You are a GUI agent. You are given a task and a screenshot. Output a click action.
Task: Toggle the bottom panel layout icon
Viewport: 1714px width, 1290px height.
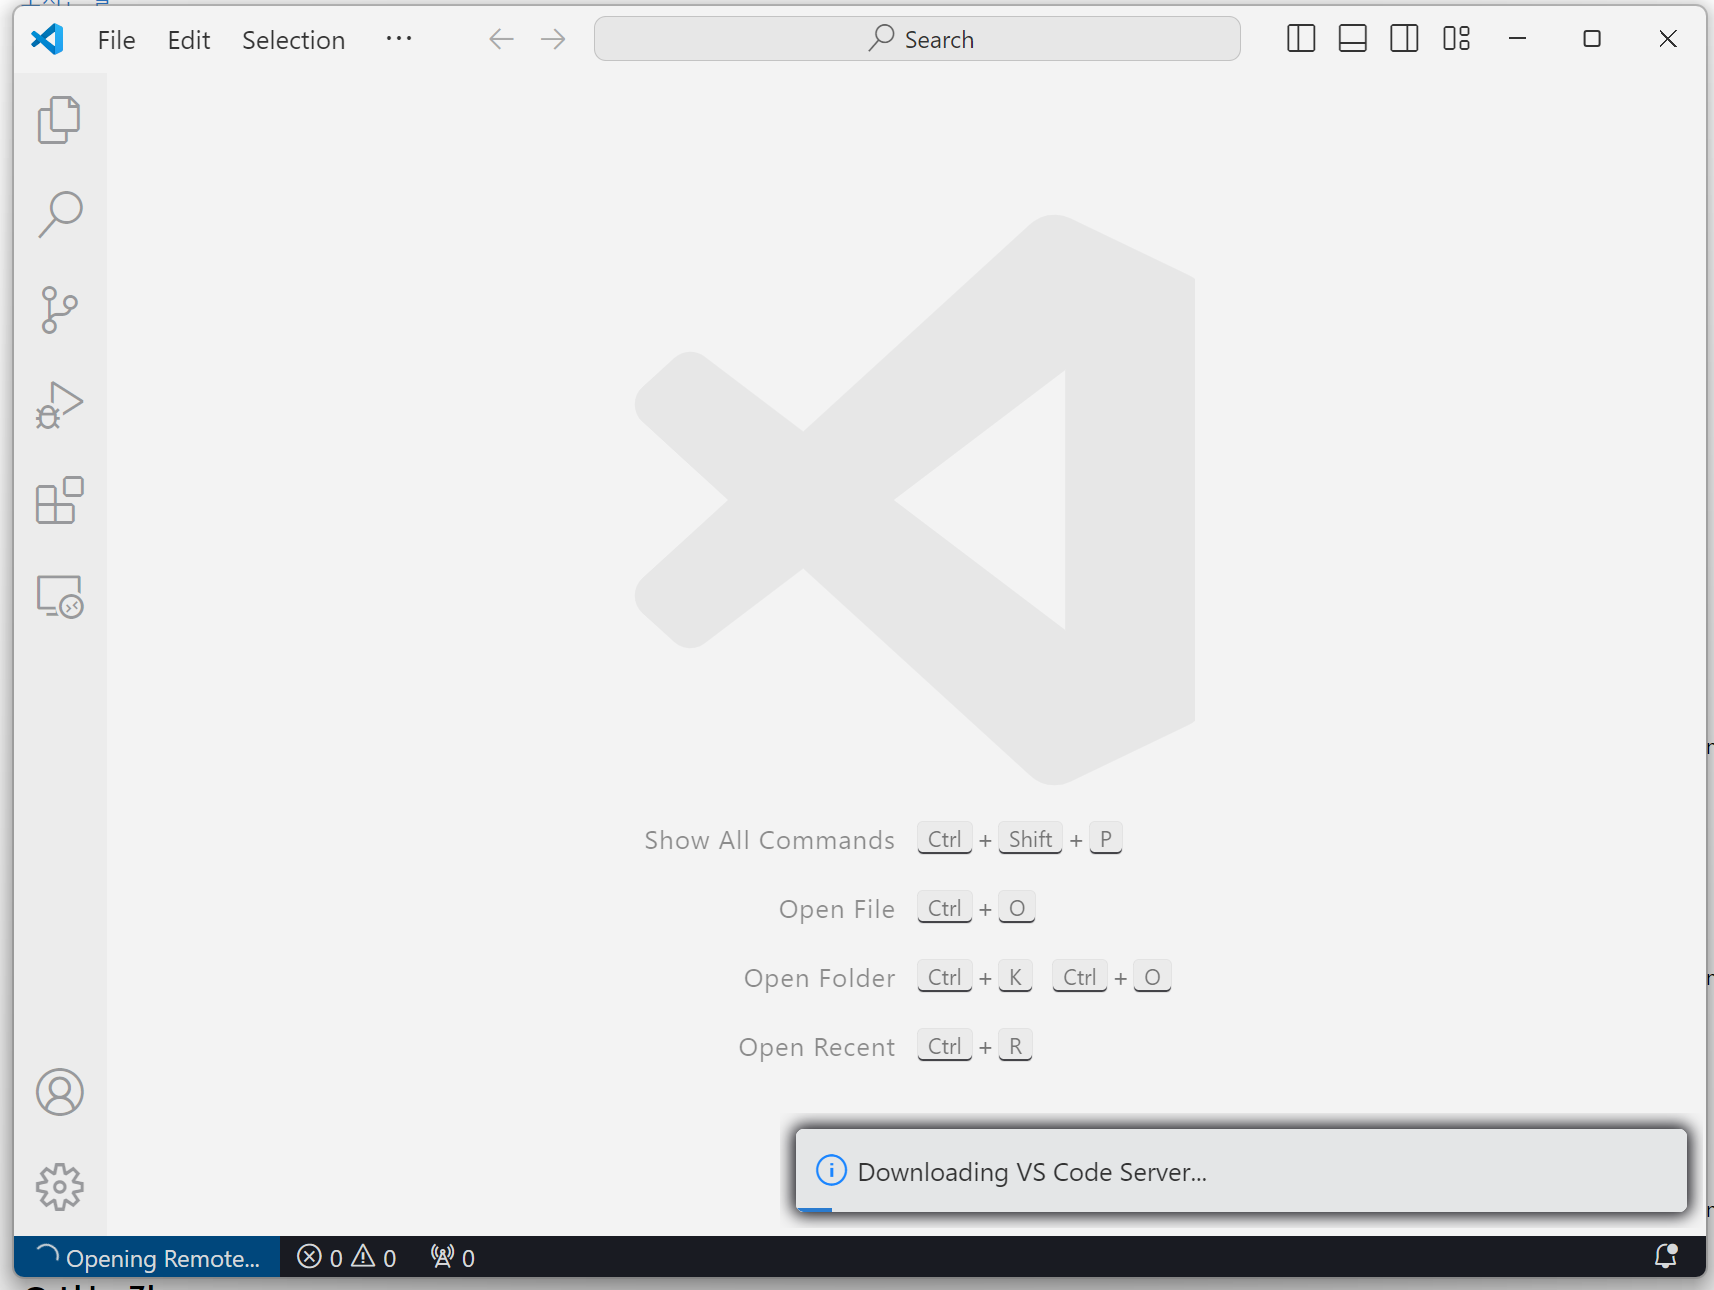click(x=1353, y=39)
